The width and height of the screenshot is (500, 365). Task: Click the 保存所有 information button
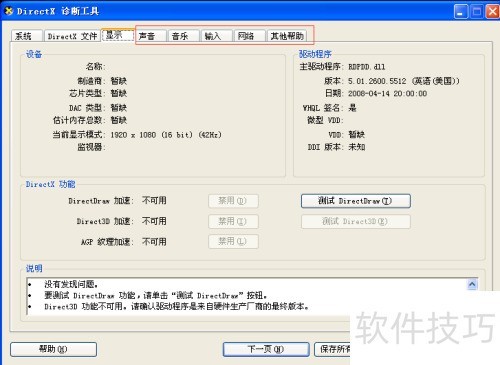tap(332, 349)
